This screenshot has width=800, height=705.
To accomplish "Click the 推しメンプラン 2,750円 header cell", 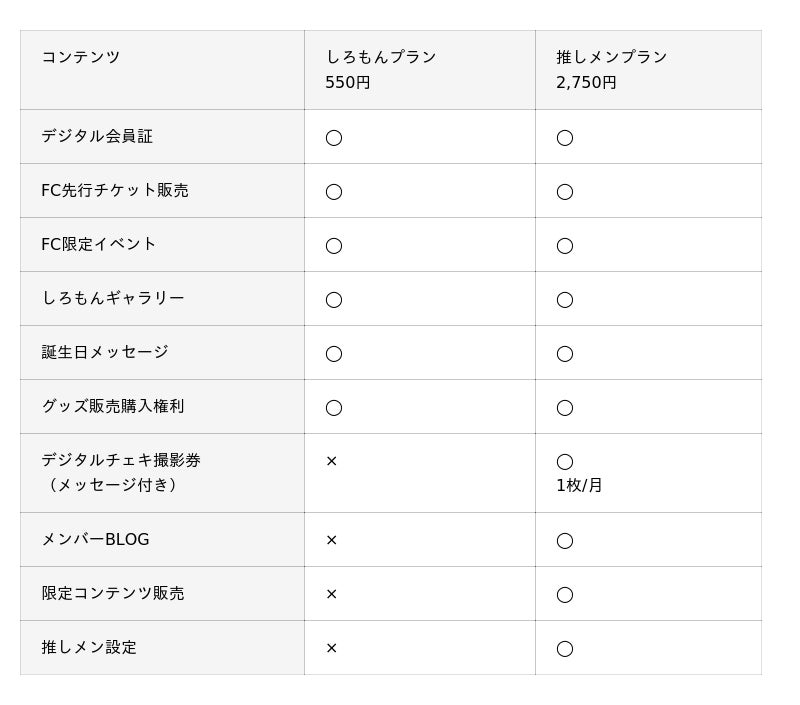I will pyautogui.click(x=648, y=70).
